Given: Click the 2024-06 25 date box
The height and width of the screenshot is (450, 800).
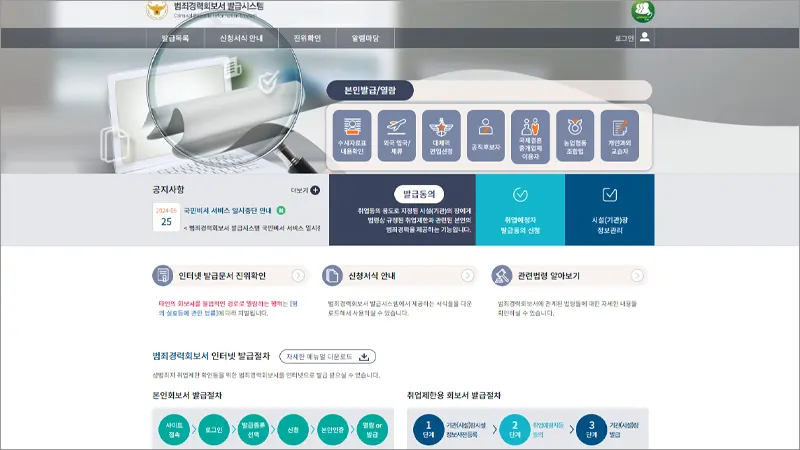Looking at the screenshot, I should (166, 217).
